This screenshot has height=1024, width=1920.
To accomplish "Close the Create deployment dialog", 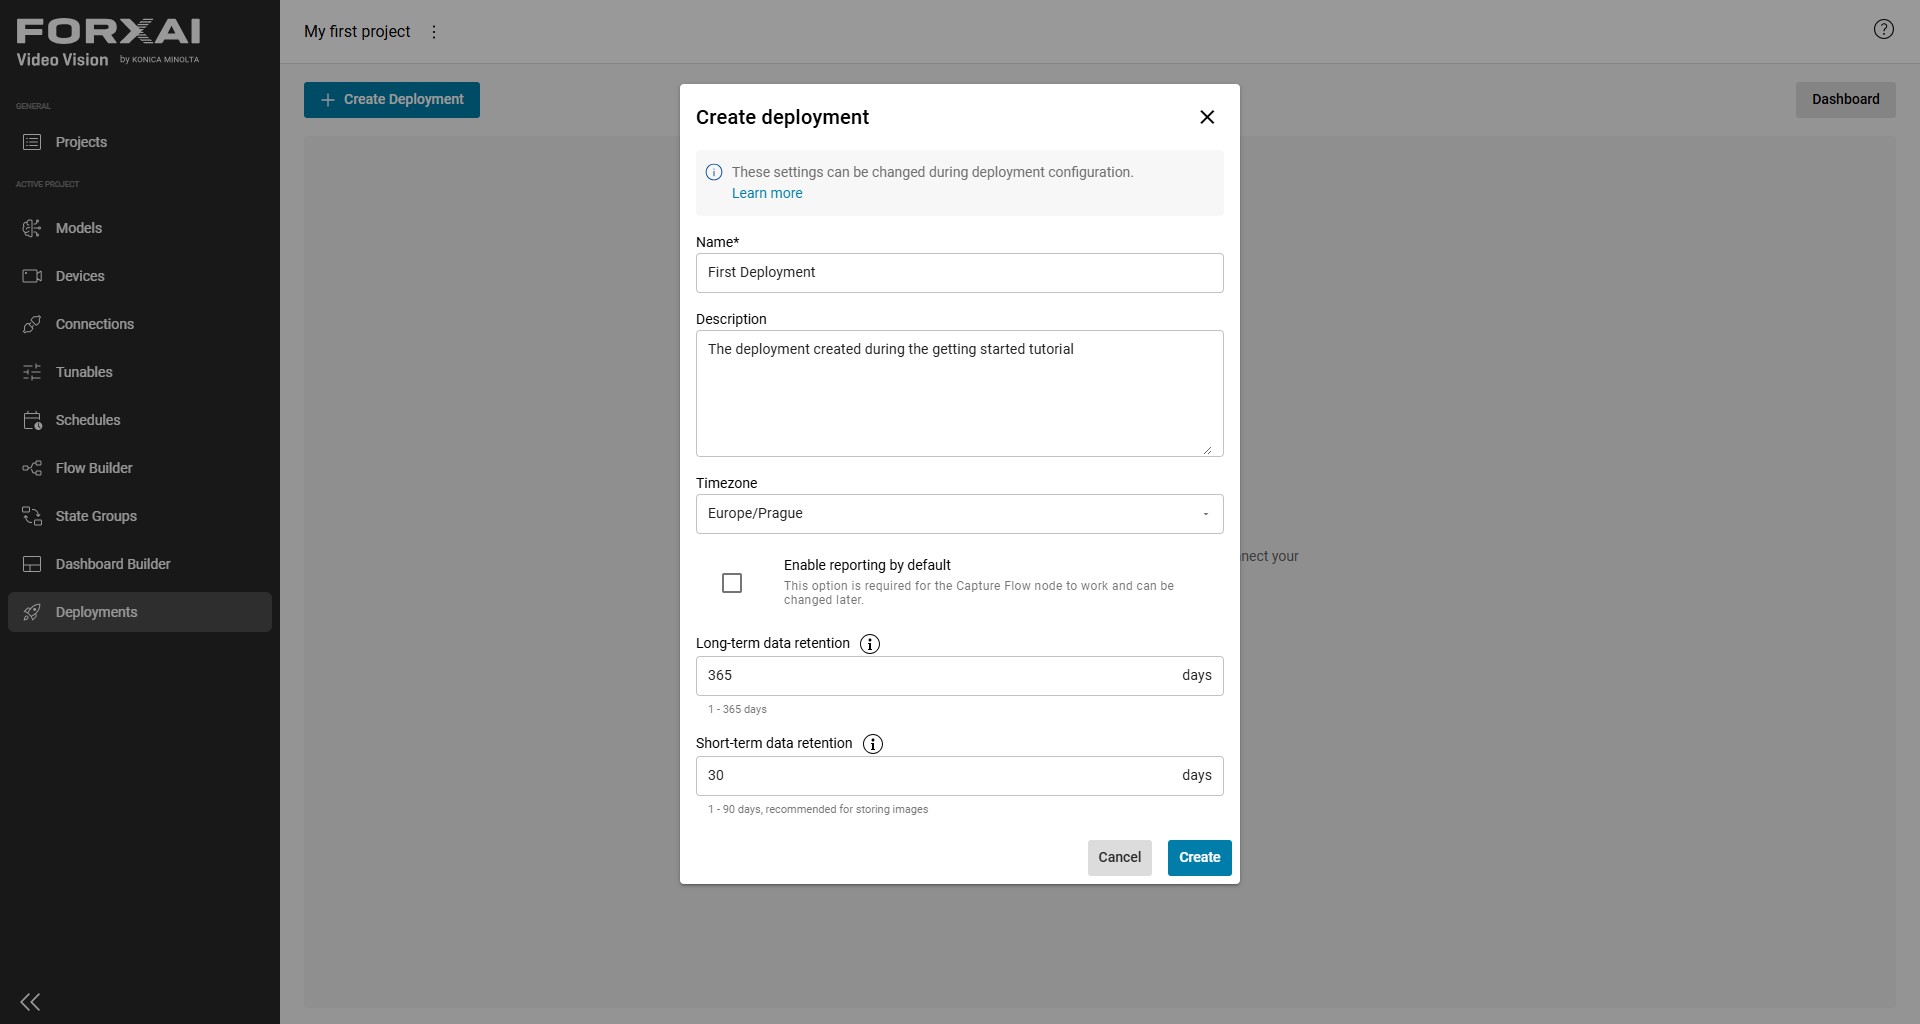I will click(x=1207, y=117).
